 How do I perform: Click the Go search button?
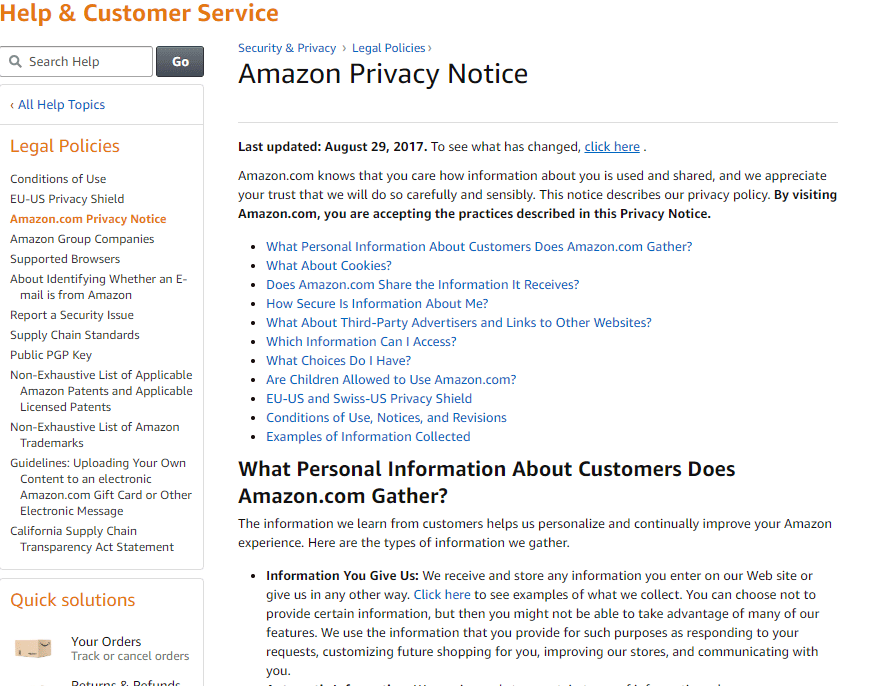coord(180,61)
